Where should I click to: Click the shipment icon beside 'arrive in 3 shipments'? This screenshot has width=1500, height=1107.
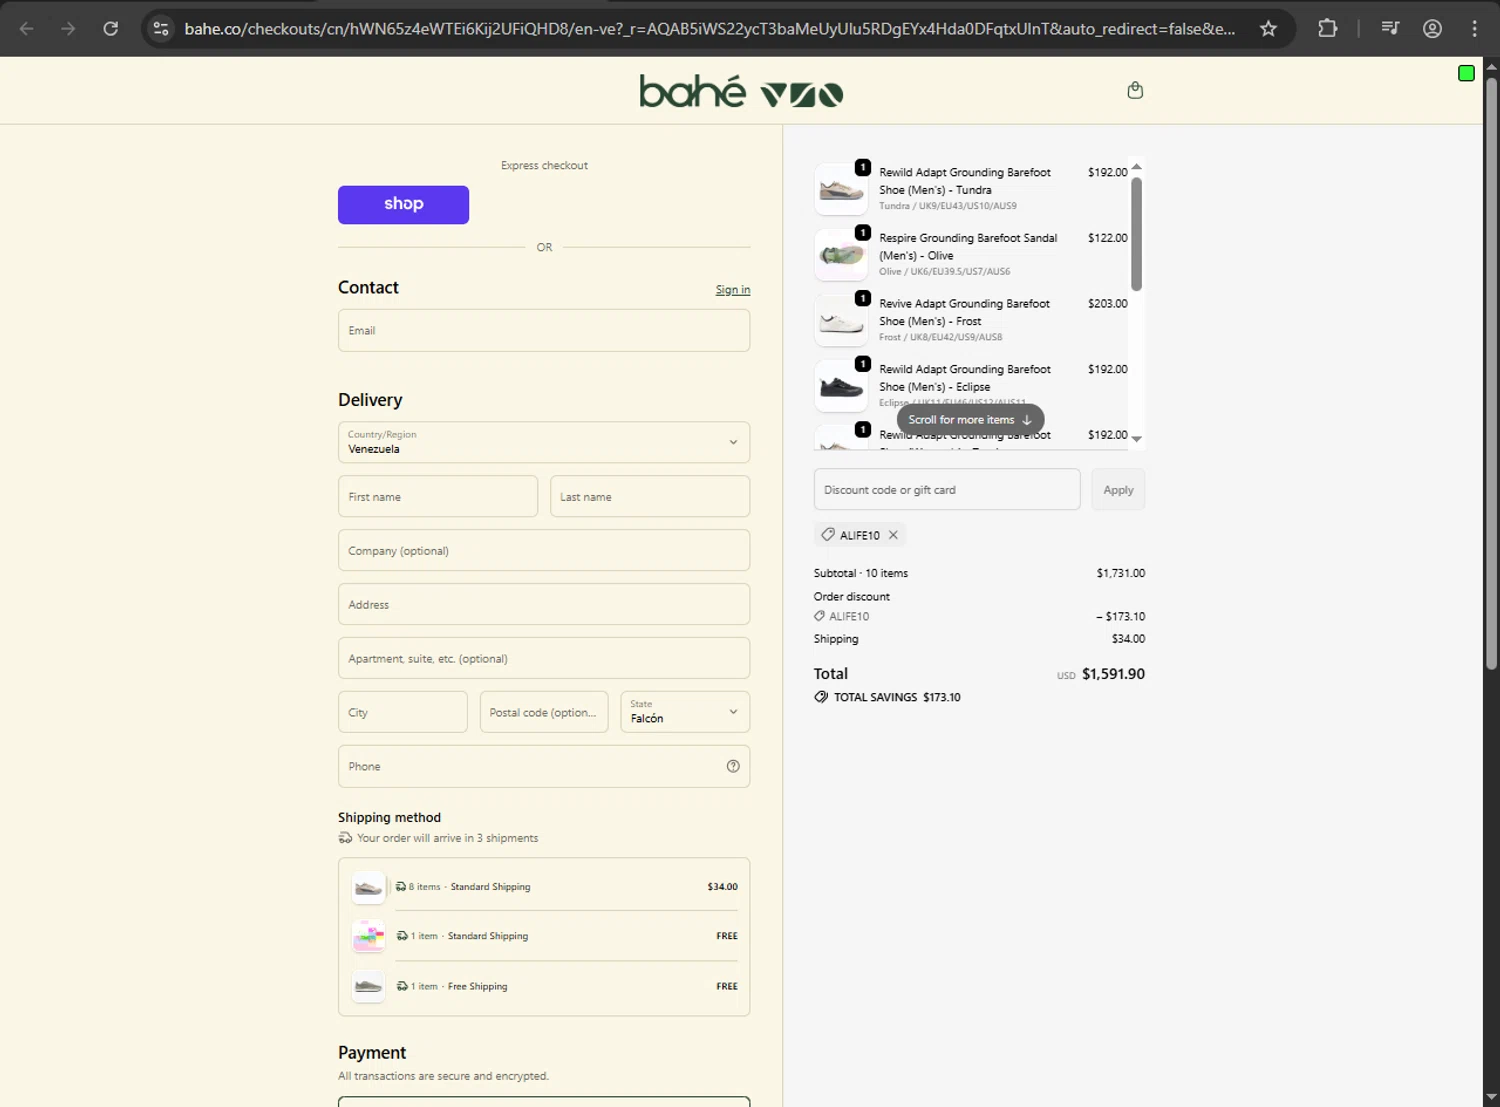point(345,838)
